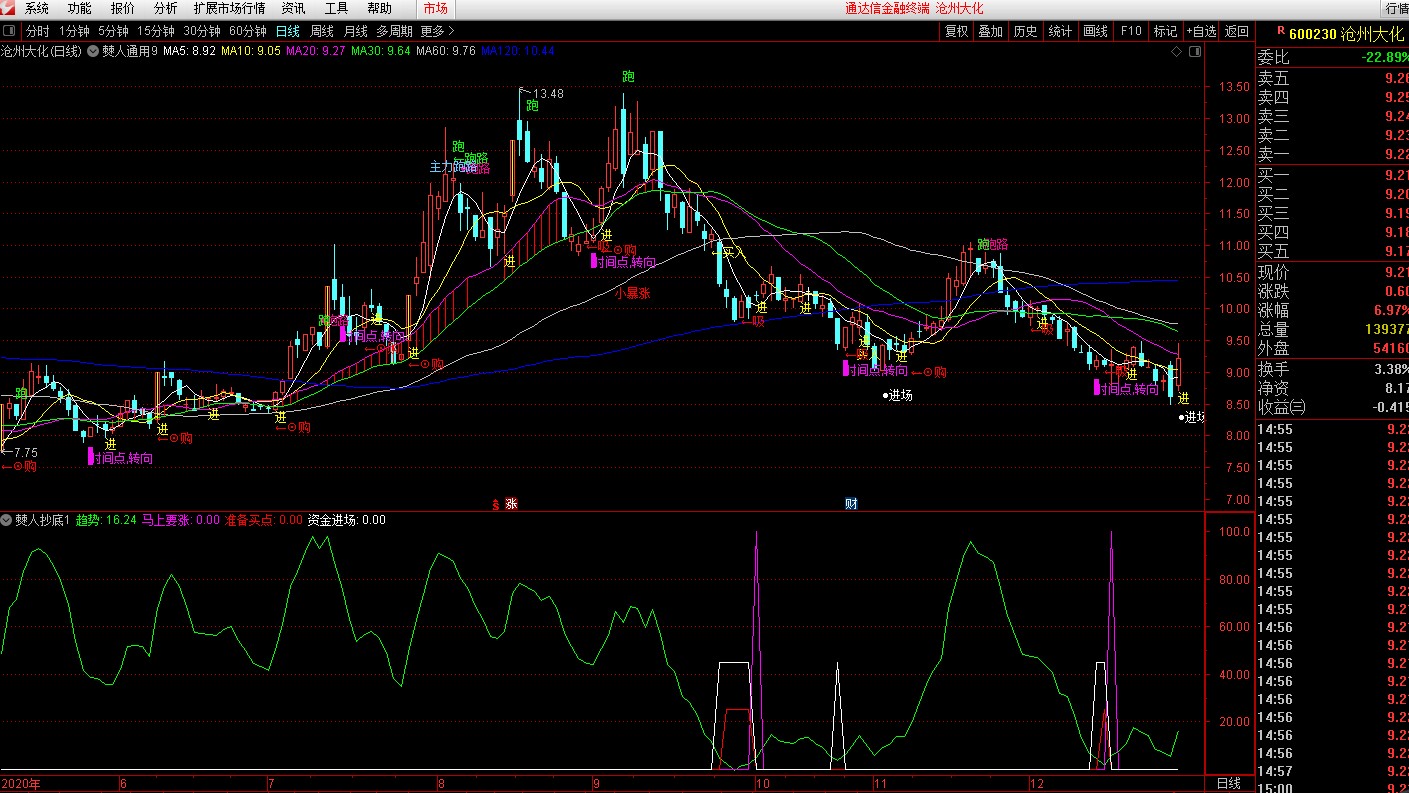Click the 买一 bid row in quote panel

pos(1332,175)
